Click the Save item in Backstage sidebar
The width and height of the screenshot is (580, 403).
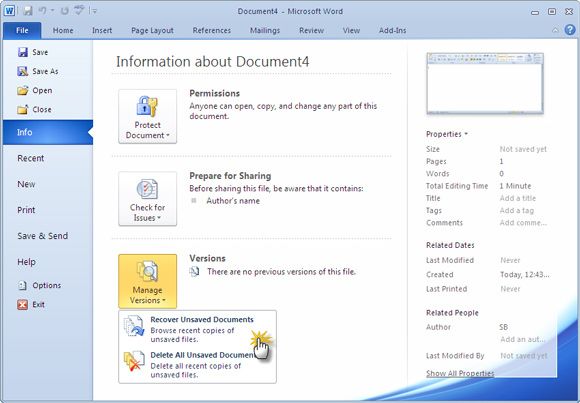click(33, 52)
